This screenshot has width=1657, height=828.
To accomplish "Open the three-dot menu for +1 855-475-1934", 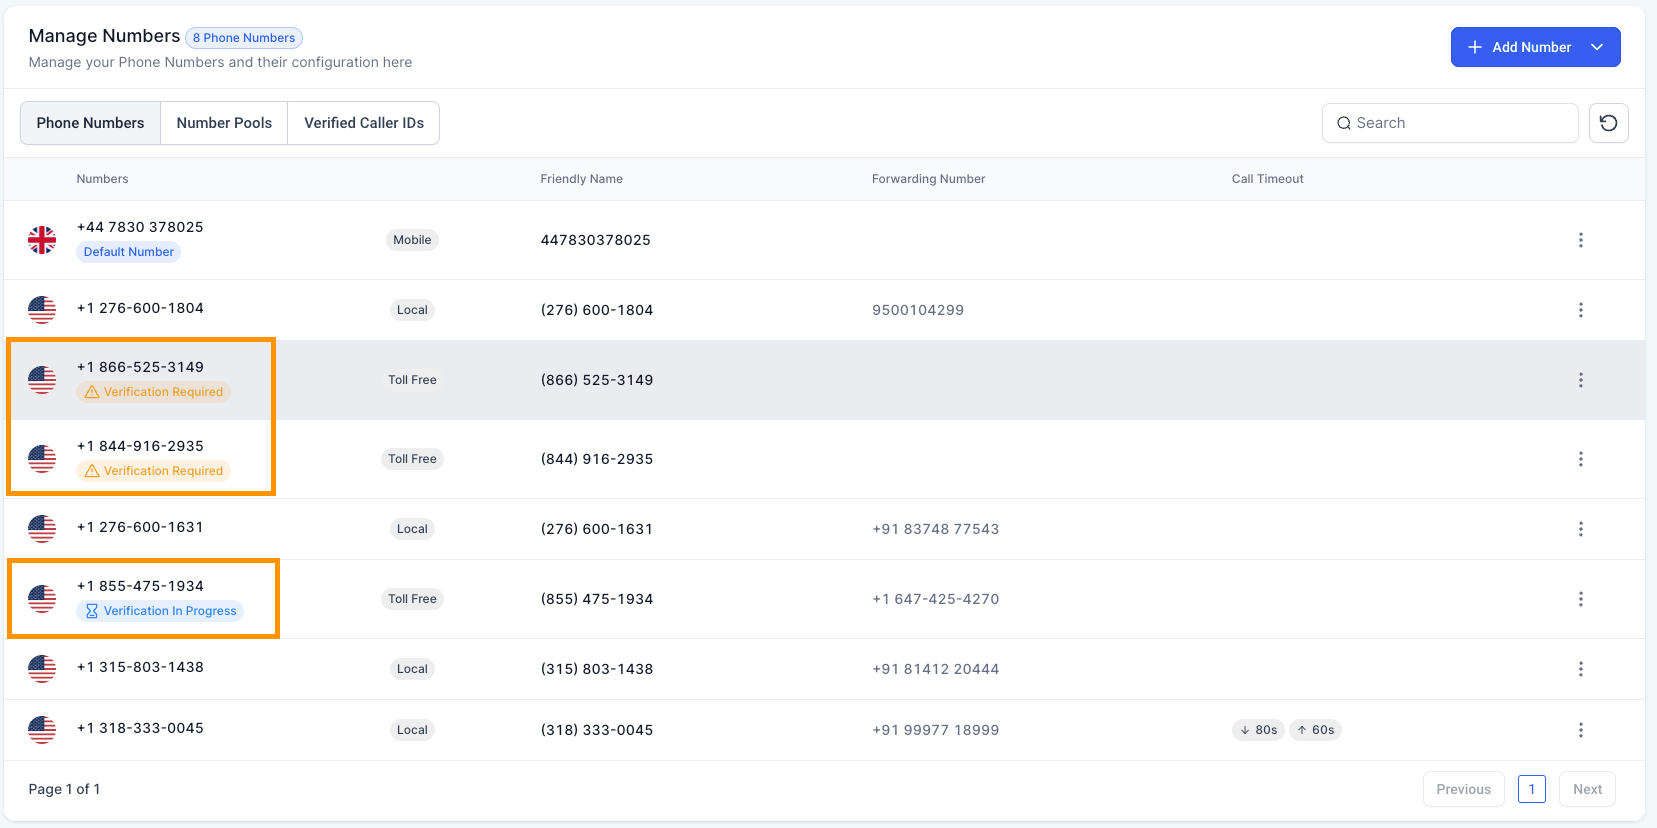I will coord(1580,599).
